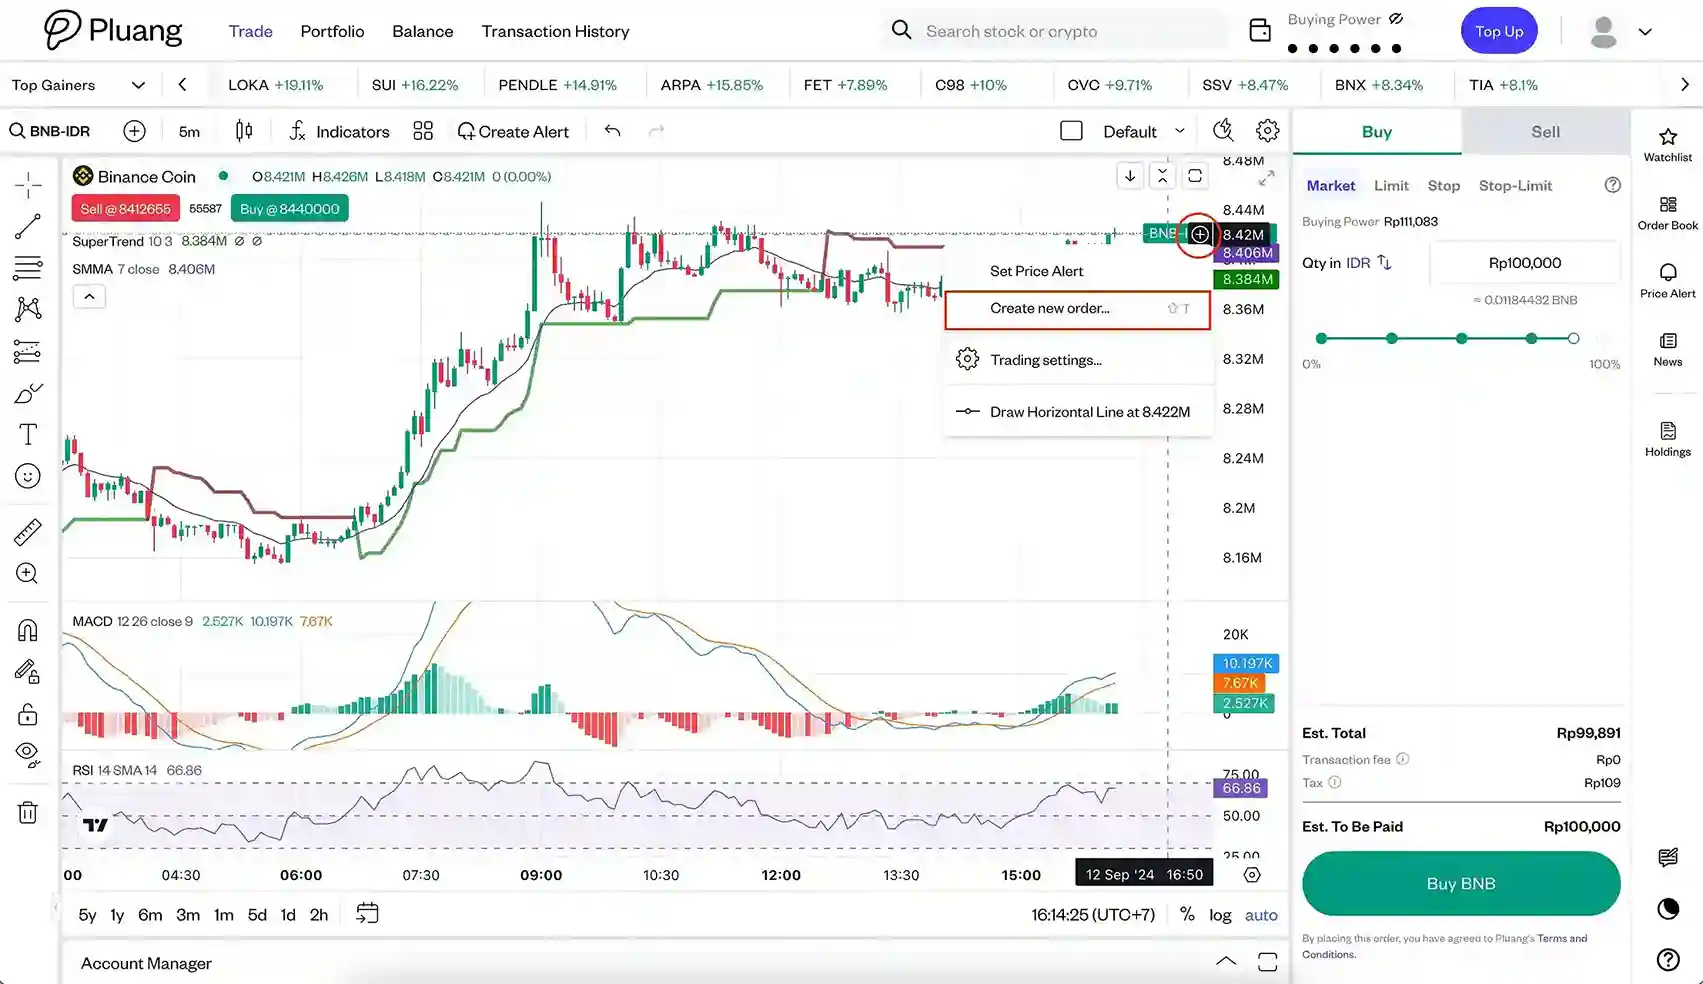The image size is (1703, 984).
Task: Set the quantity slider to 0%
Action: [x=1321, y=338]
